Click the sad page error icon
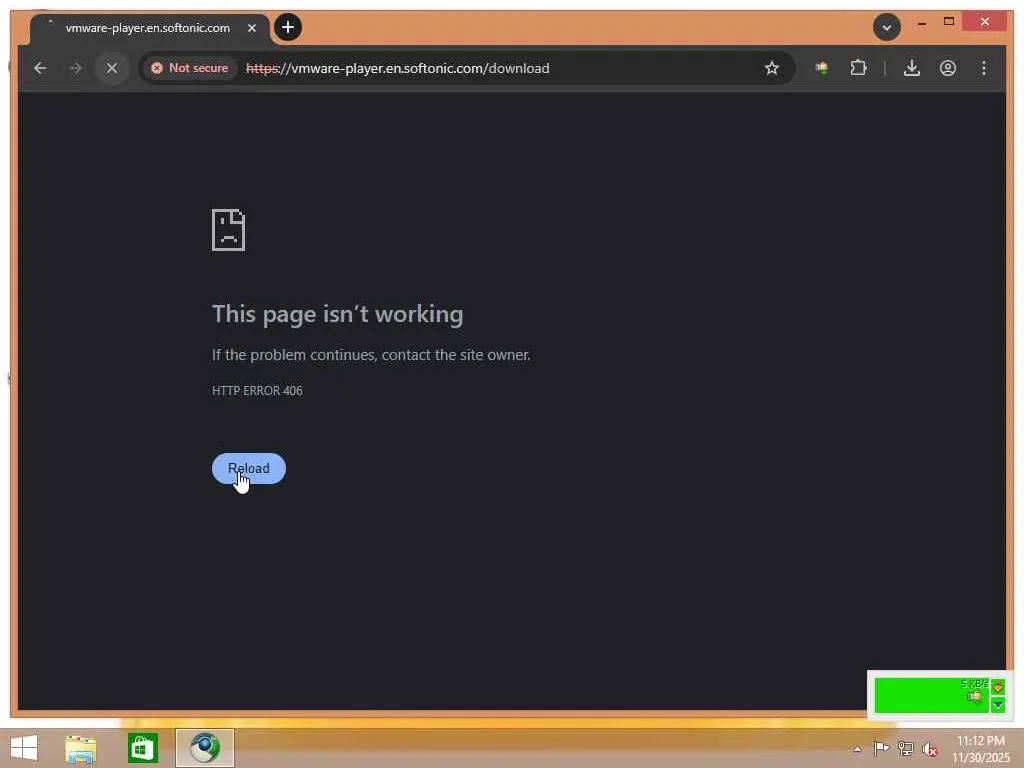This screenshot has width=1024, height=768. click(x=229, y=230)
